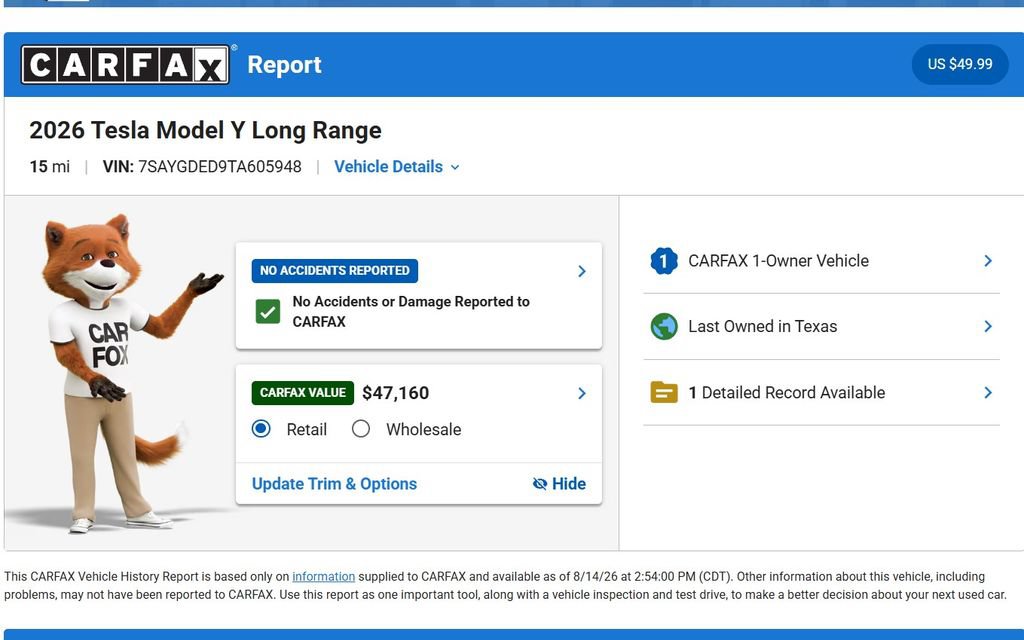Click the 15 mi mileage text
The height and width of the screenshot is (640, 1024).
click(x=50, y=167)
